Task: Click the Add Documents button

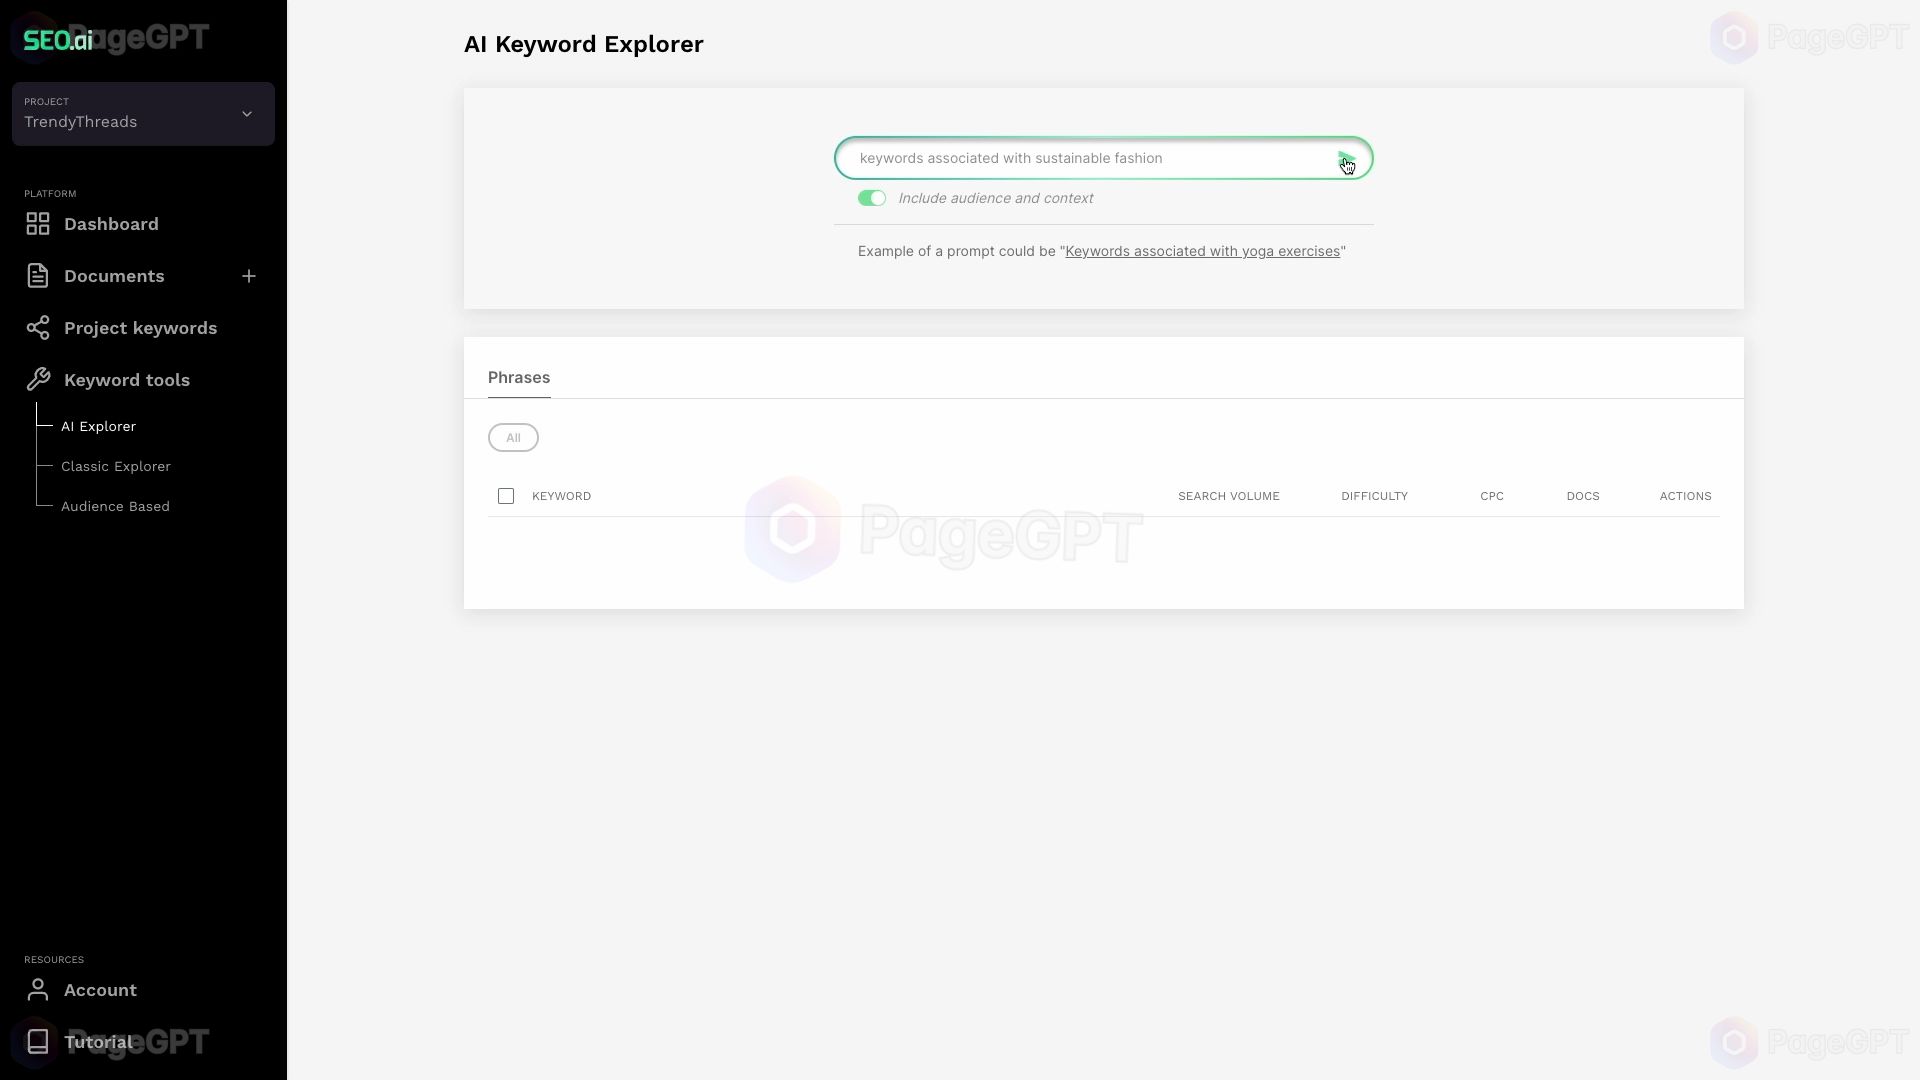Action: point(249,276)
